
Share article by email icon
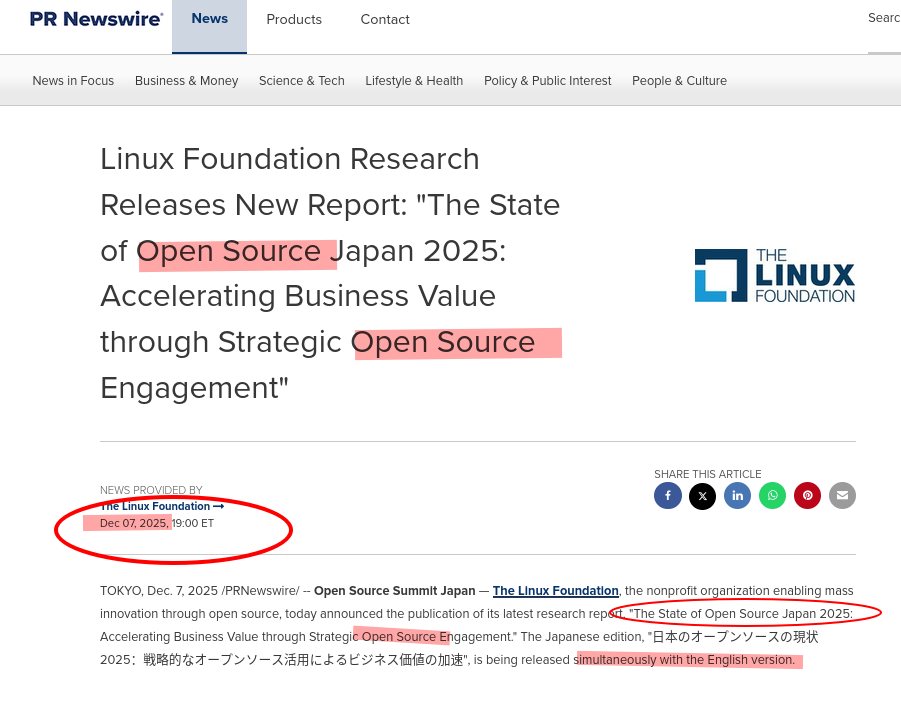pos(842,496)
